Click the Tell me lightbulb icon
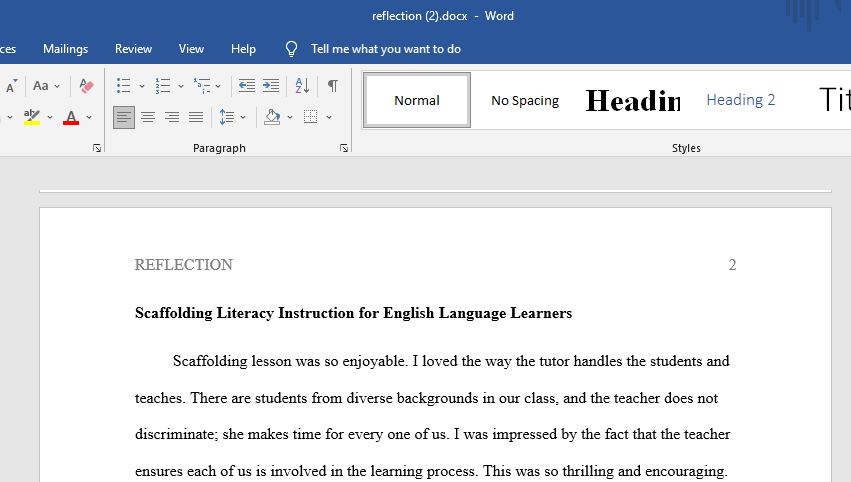The height and width of the screenshot is (482, 851). pyautogui.click(x=291, y=49)
